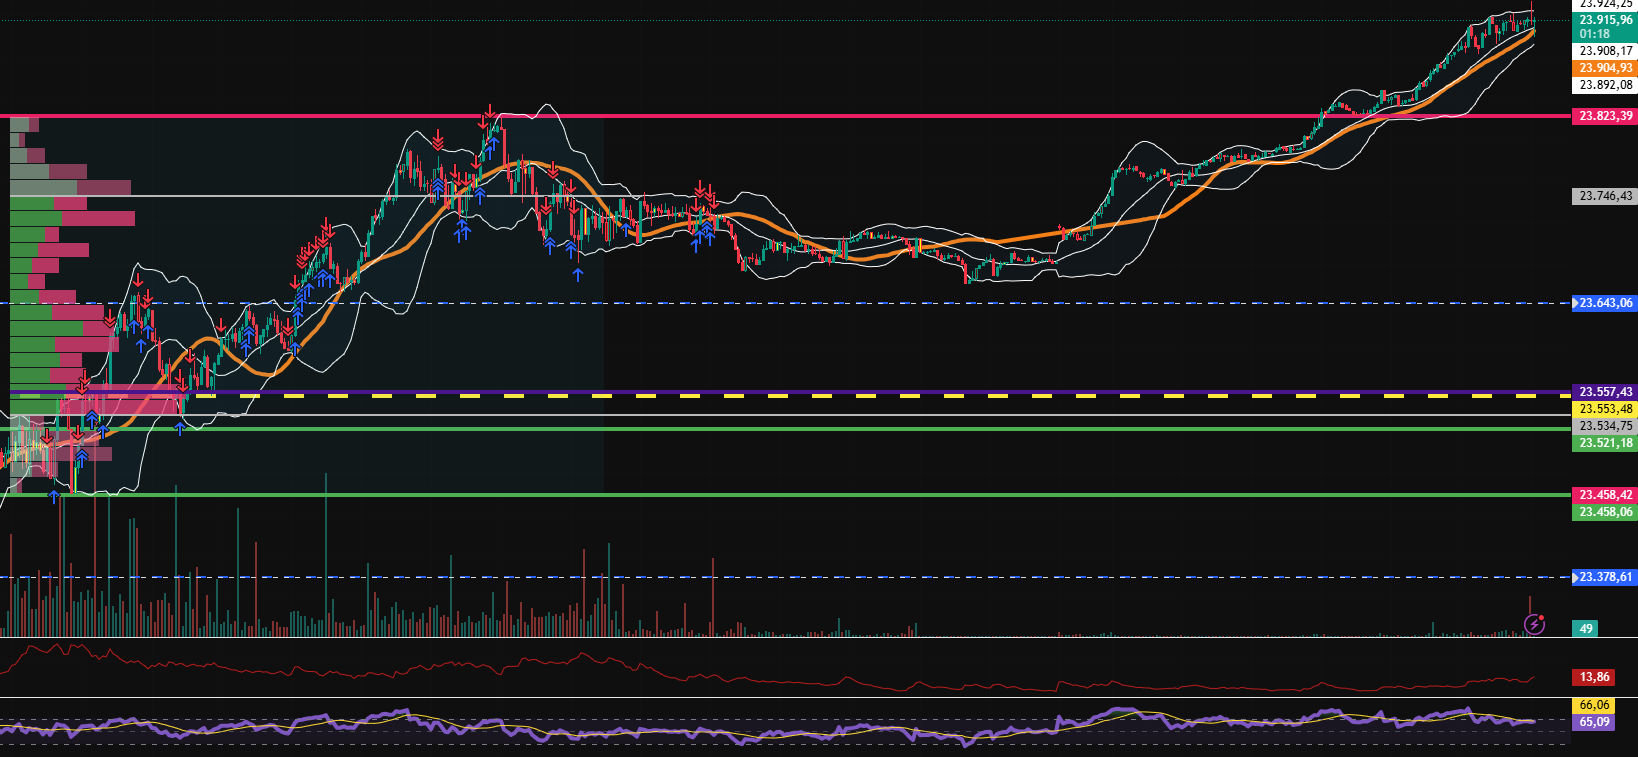Select the purple 23.557,43 price label
1638x757 pixels.
1605,392
